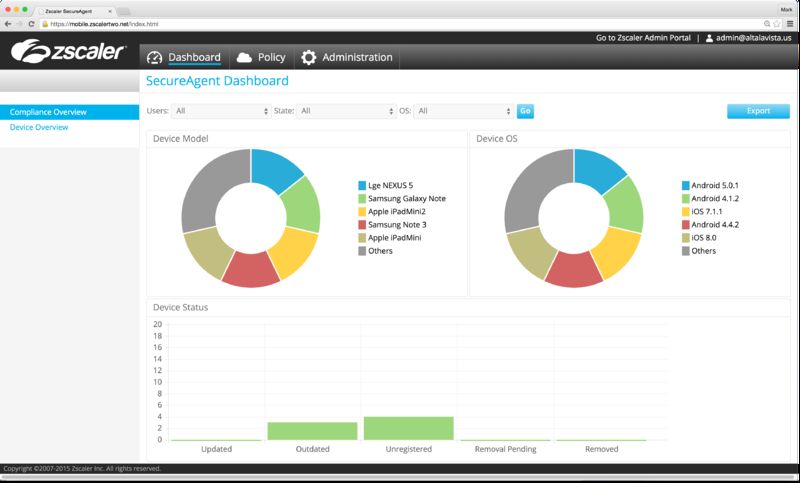Toggle Lge NEXUS 5 legend swatch
Image resolution: width=800 pixels, height=483 pixels.
(362, 186)
